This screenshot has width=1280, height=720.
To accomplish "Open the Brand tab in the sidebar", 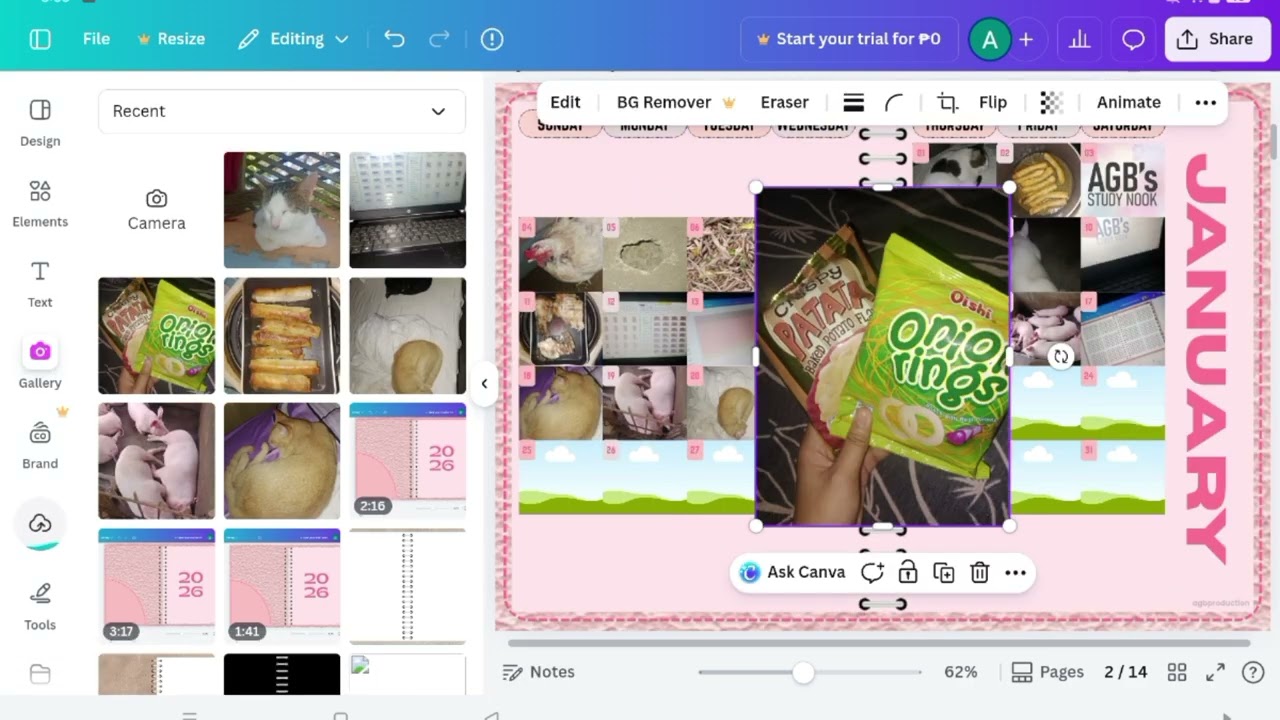I will click(40, 446).
